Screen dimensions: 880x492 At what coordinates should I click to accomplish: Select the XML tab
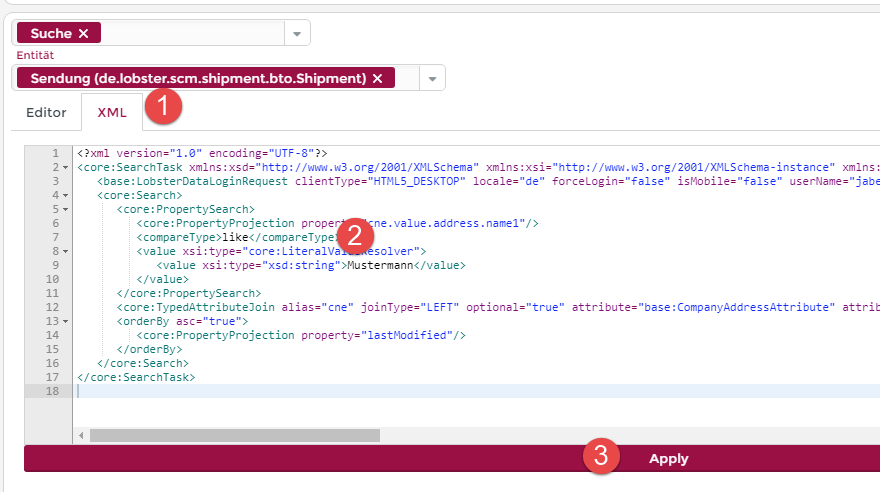click(x=112, y=112)
